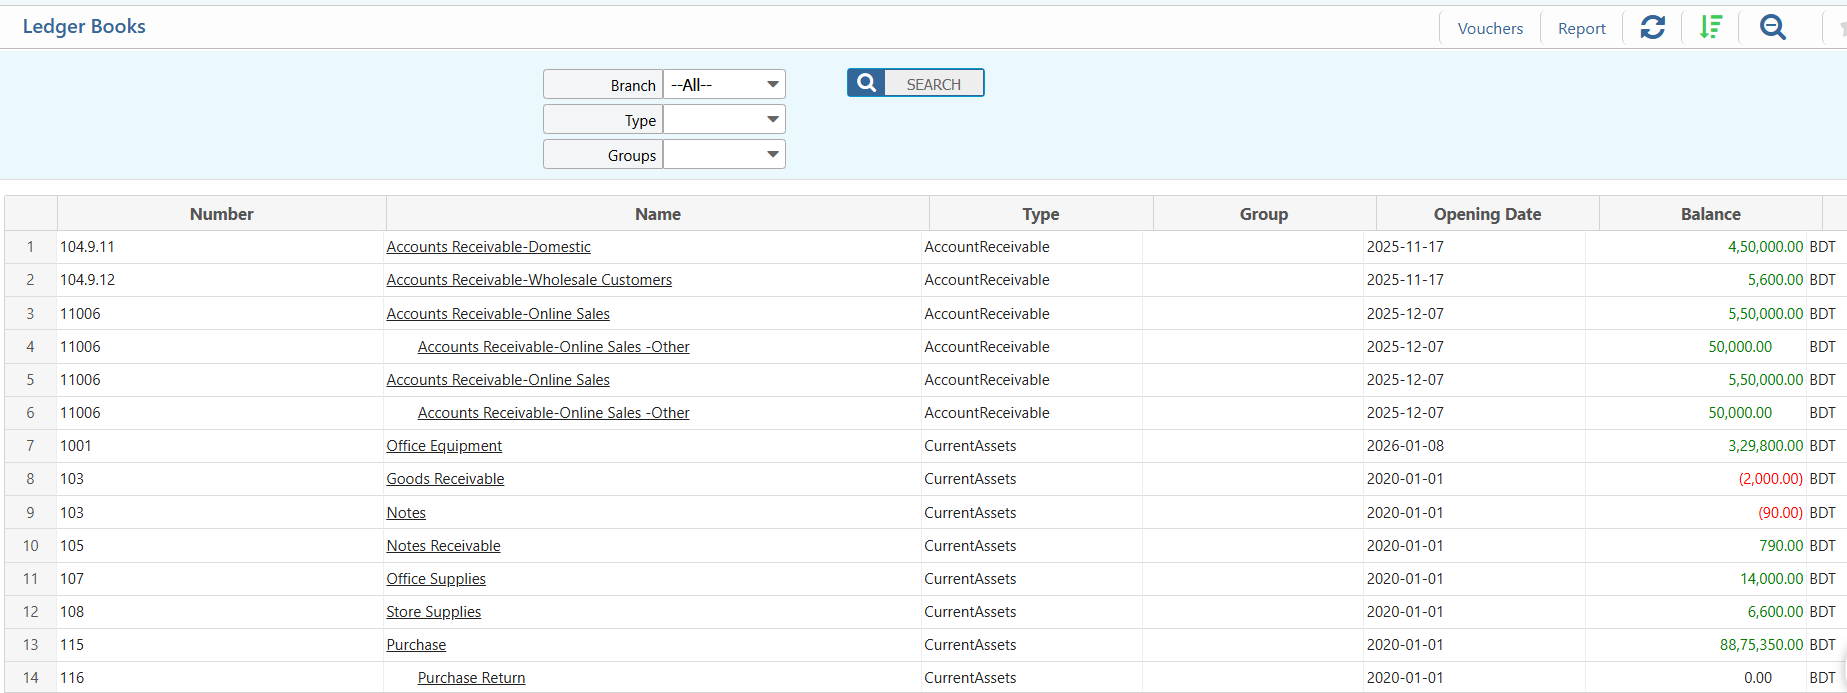This screenshot has height=693, width=1847.
Task: Click the refresh icon in the toolbar
Action: click(1652, 28)
